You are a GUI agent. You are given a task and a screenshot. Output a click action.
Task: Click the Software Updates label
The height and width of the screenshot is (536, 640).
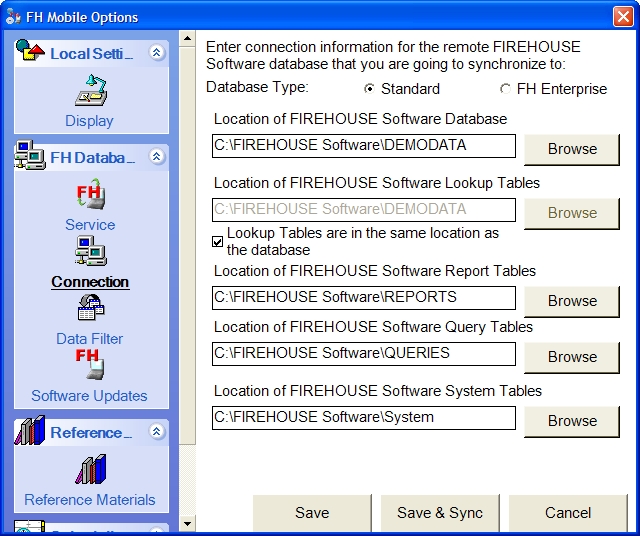click(x=89, y=396)
